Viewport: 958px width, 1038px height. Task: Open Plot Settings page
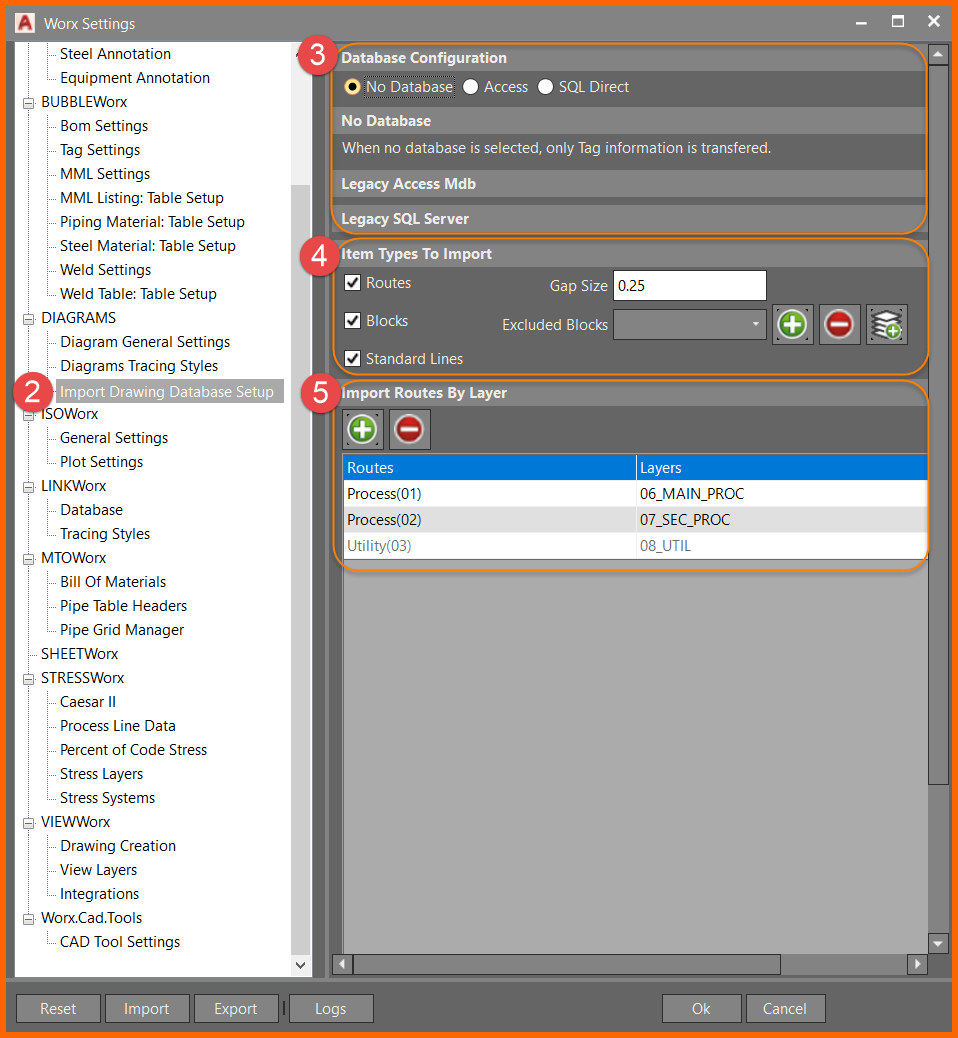tap(101, 461)
